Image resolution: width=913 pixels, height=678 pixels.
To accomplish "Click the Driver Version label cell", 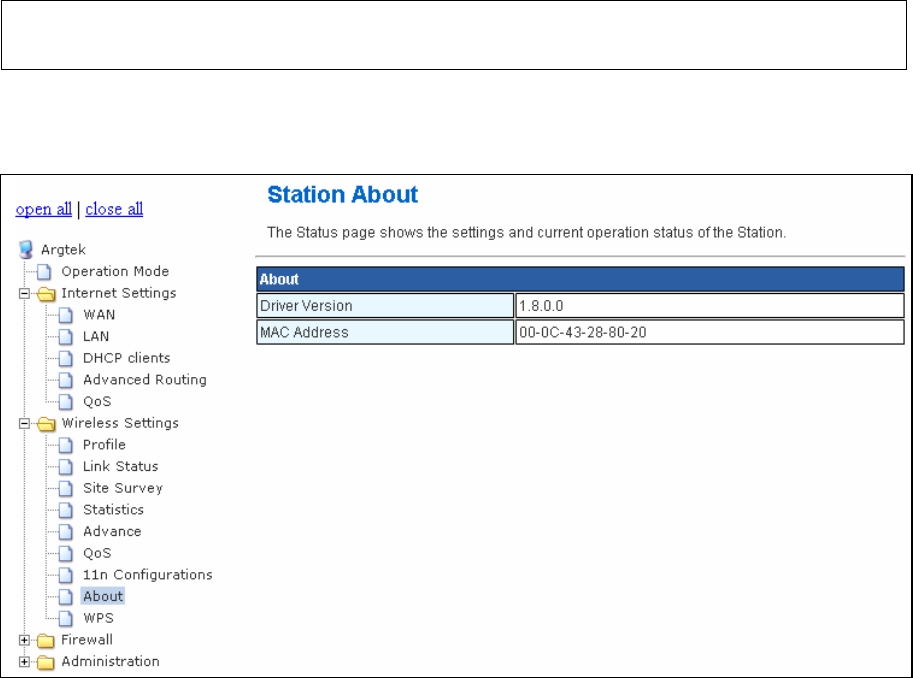I will click(x=385, y=306).
